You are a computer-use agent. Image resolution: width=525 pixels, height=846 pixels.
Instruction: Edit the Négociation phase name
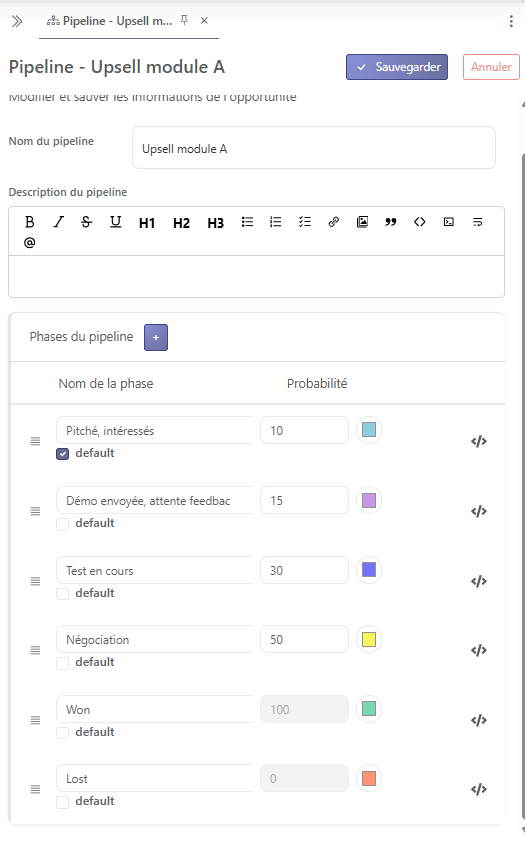coord(154,639)
